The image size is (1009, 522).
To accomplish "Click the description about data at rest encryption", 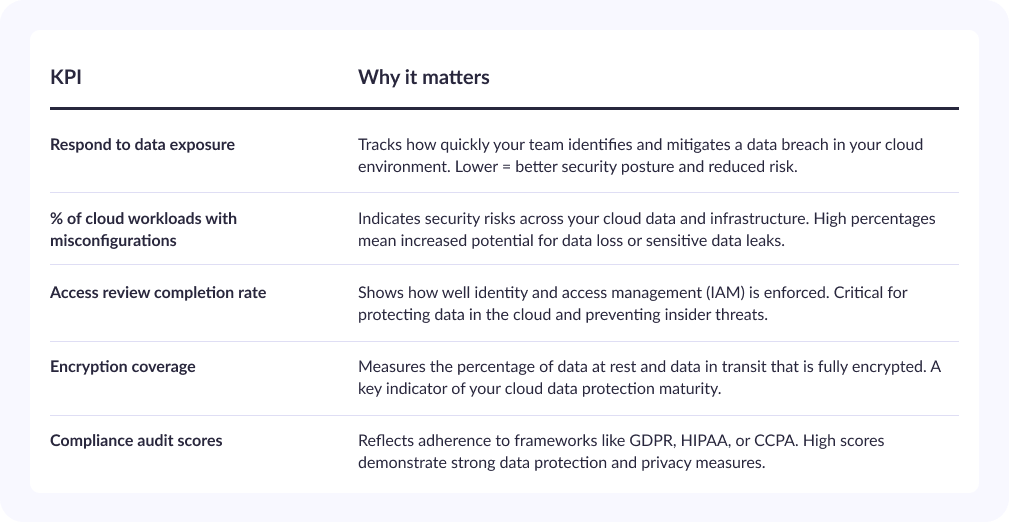I will 649,377.
